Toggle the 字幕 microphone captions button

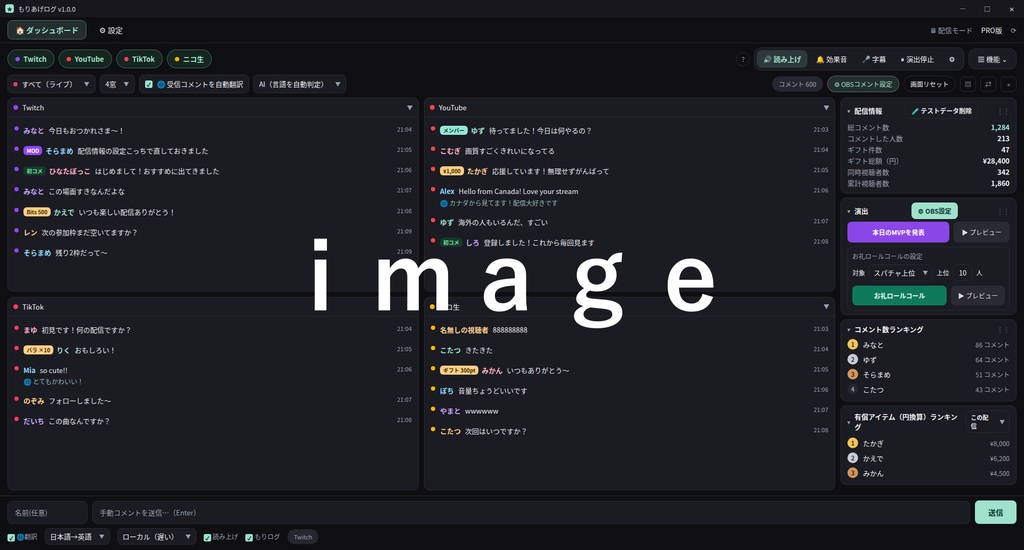click(x=874, y=59)
